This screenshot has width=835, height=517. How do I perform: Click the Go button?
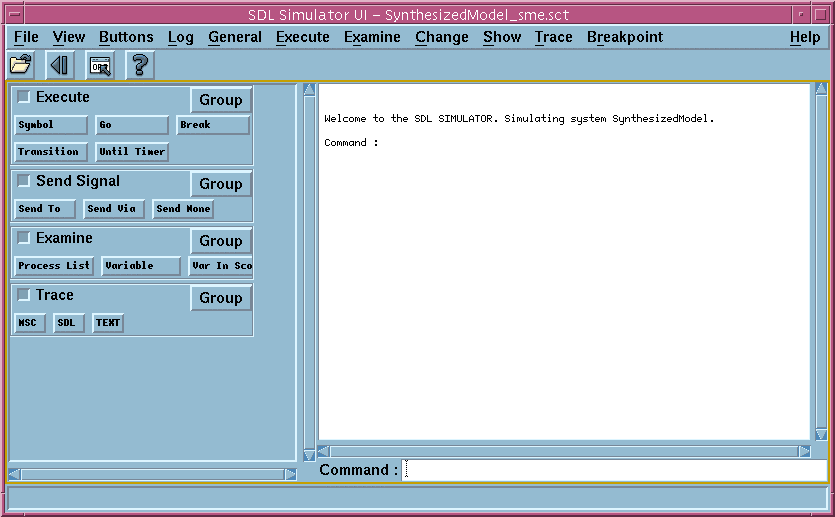point(132,125)
